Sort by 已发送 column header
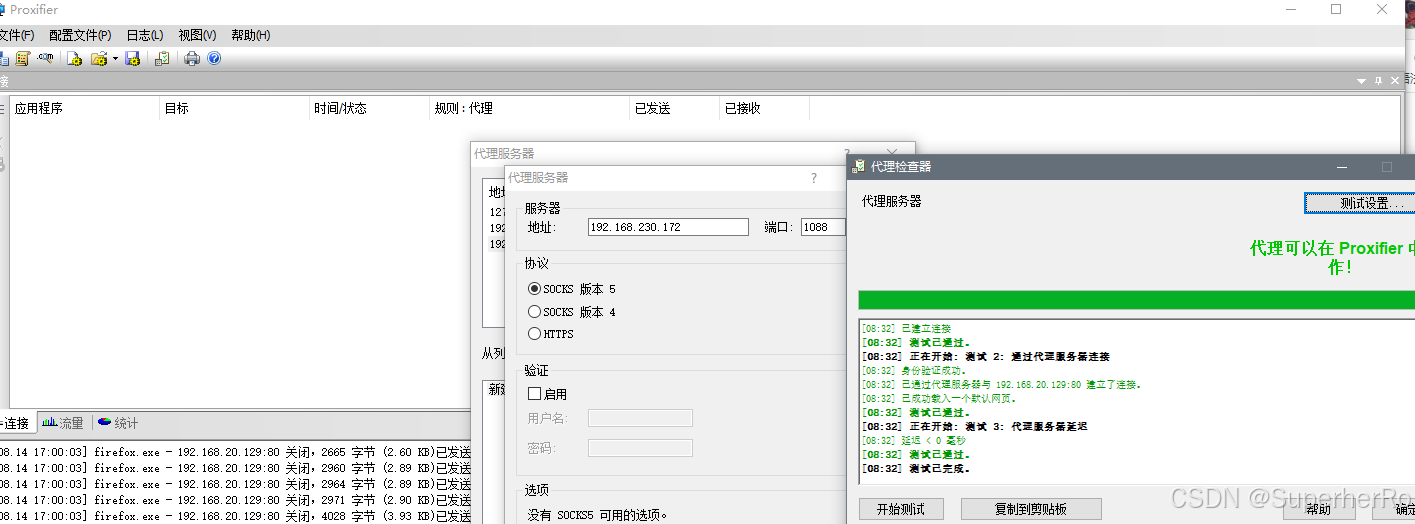 click(675, 108)
